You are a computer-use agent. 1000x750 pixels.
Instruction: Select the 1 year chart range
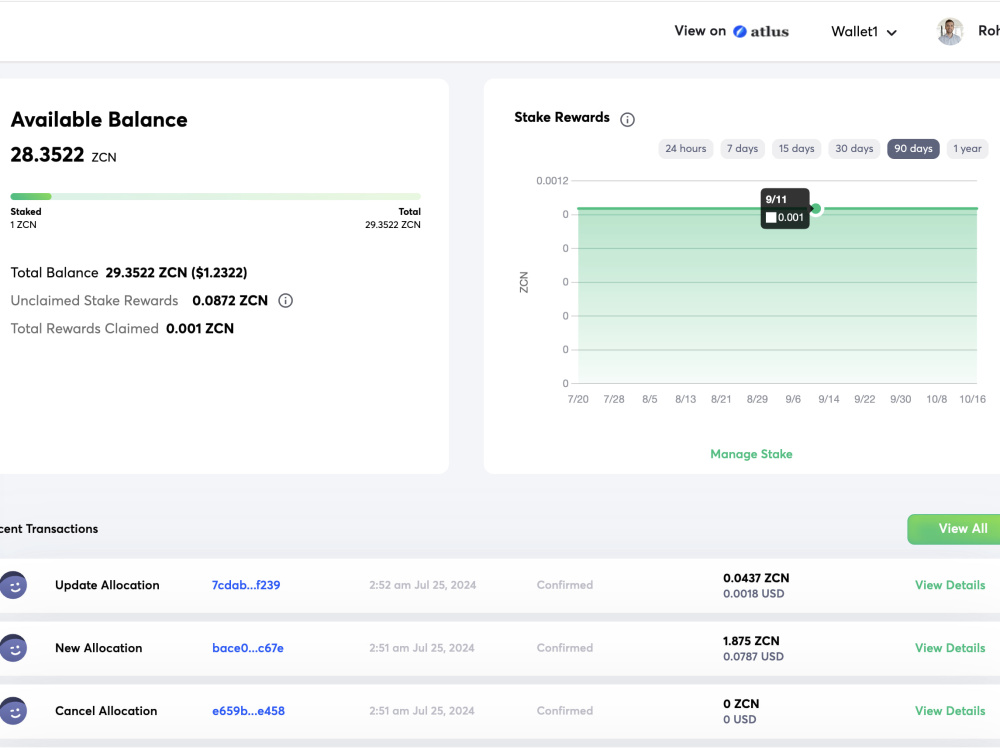(x=967, y=148)
